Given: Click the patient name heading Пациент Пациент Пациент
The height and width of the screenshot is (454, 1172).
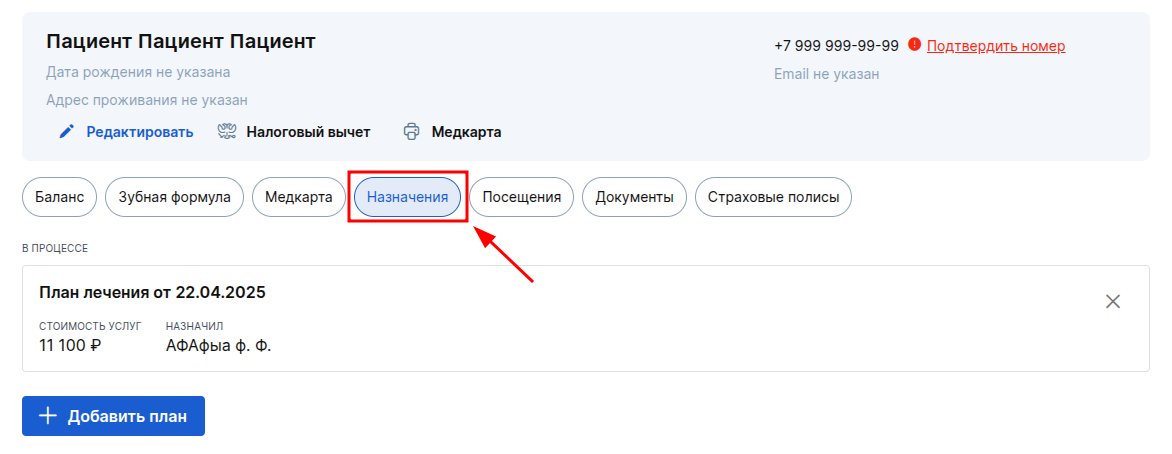Looking at the screenshot, I should [x=181, y=41].
